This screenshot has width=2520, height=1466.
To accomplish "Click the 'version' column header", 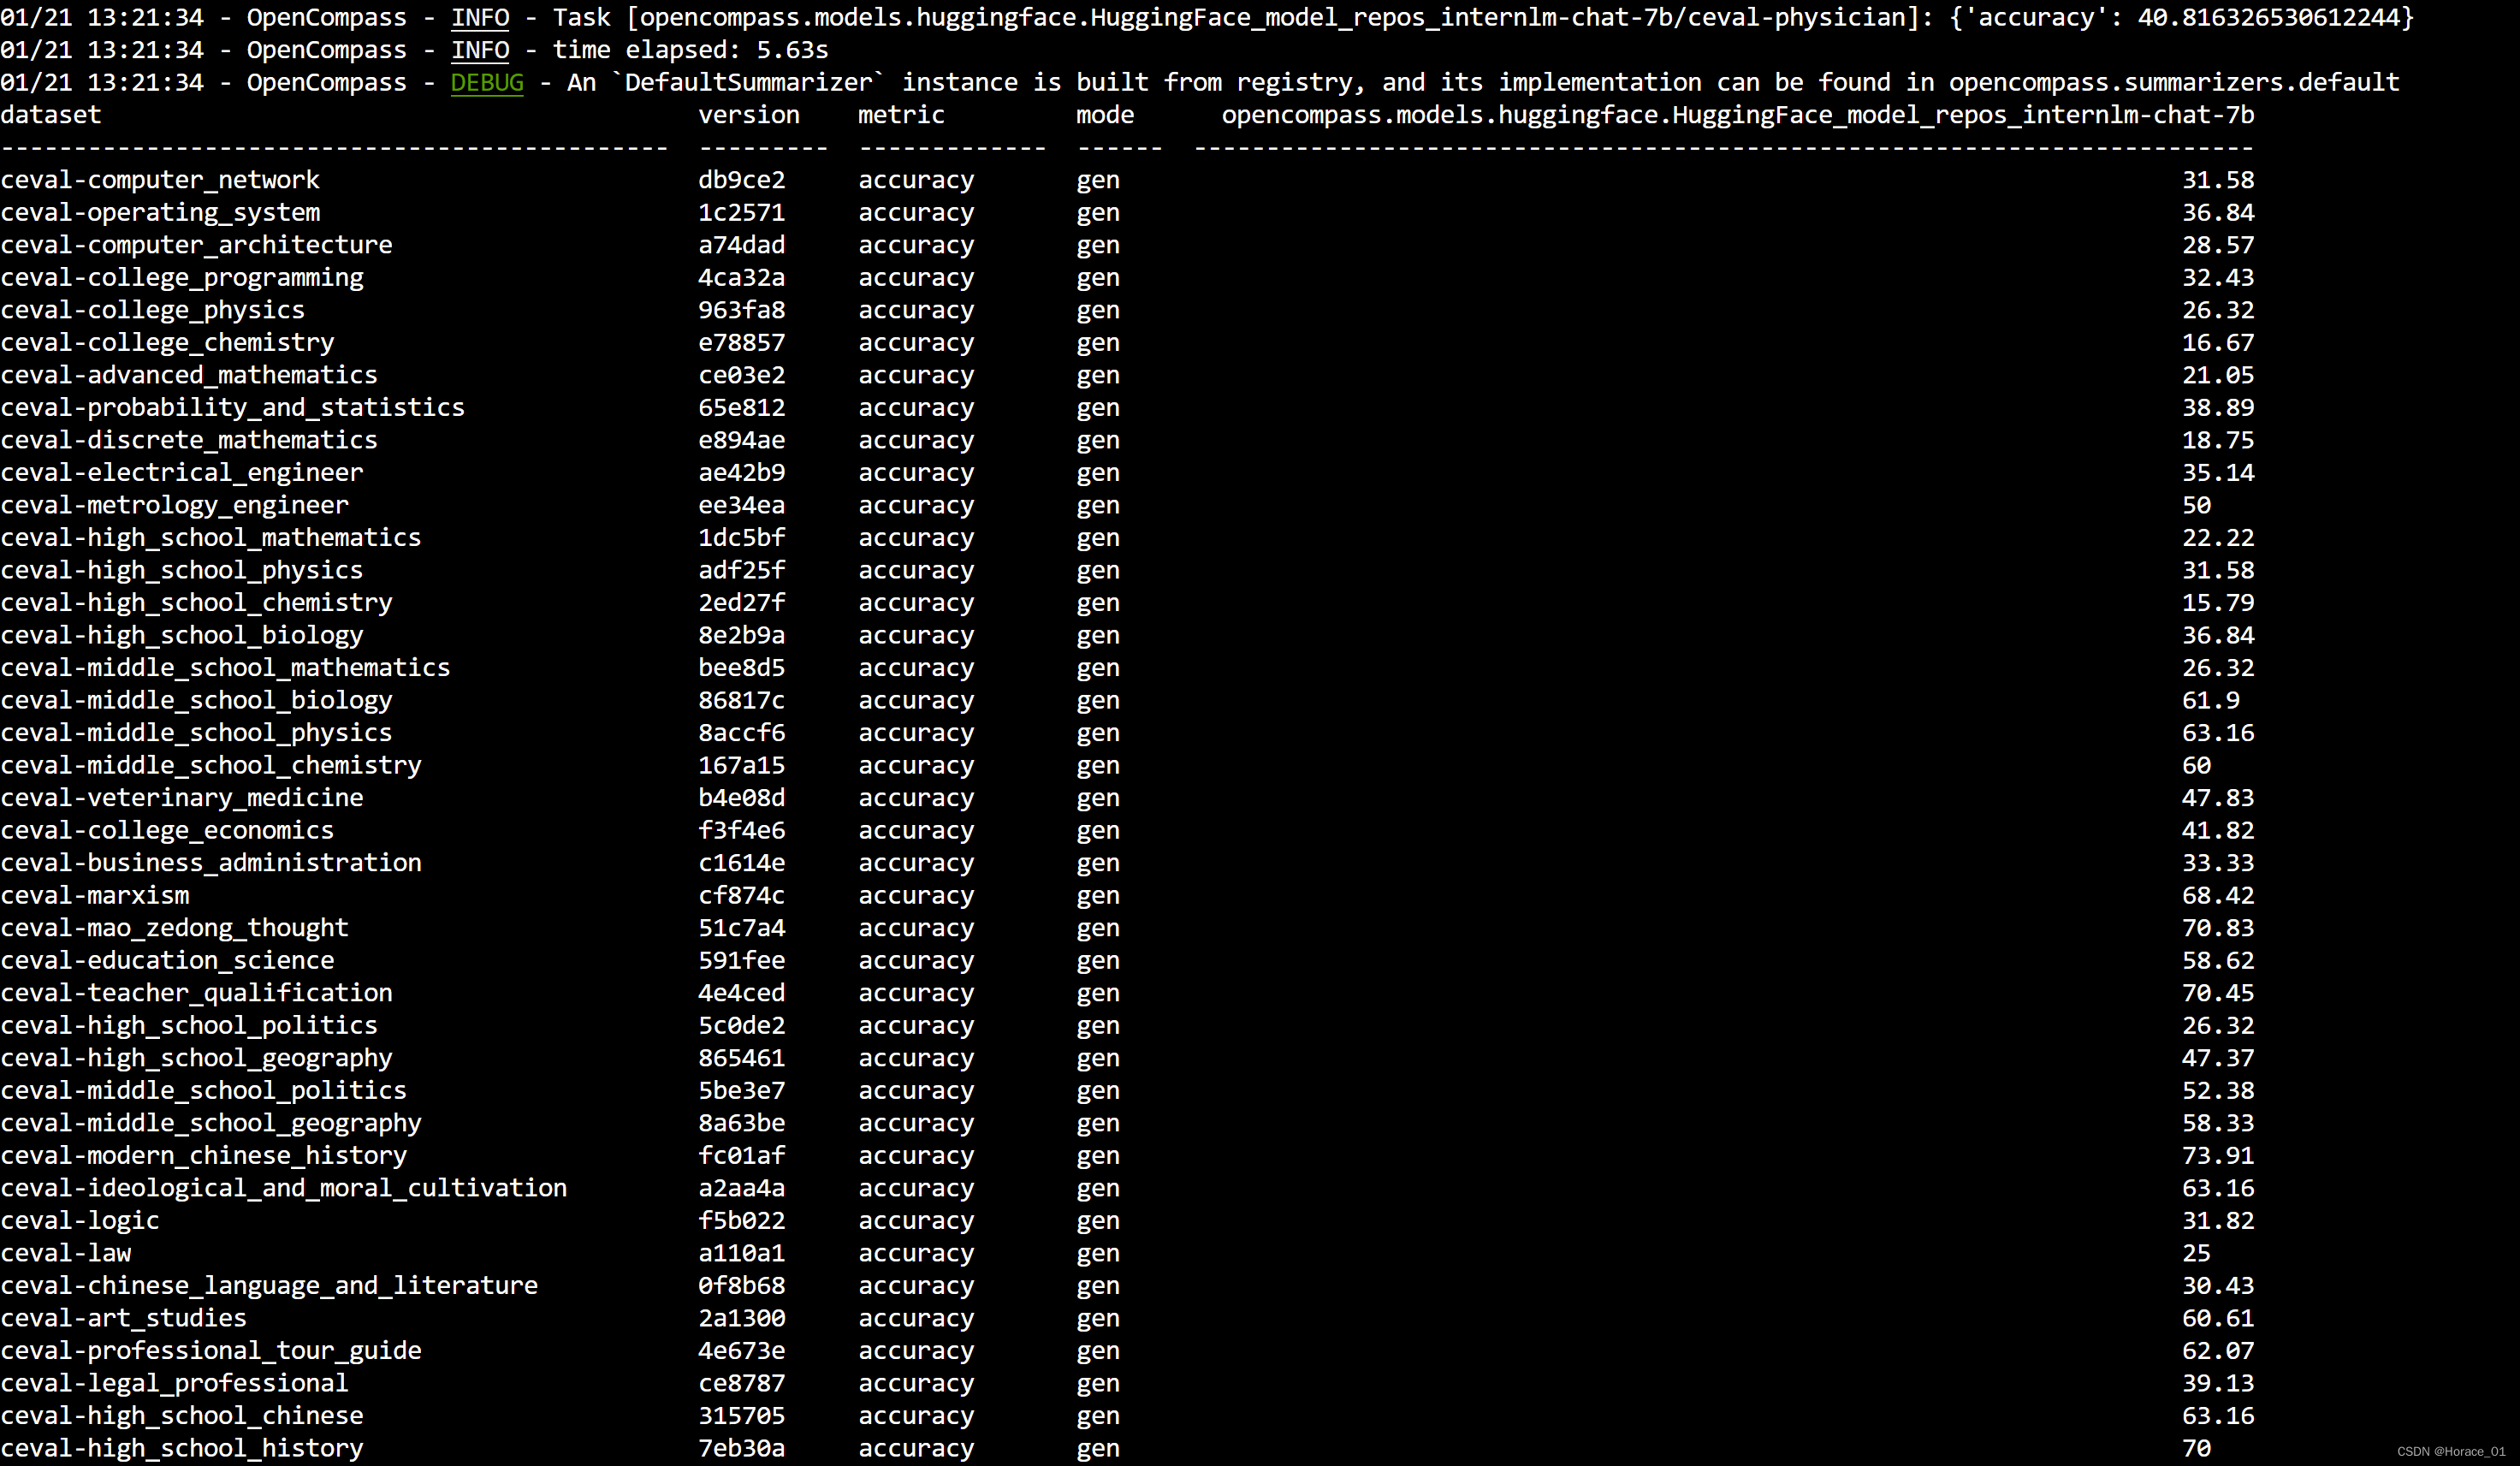I will coord(748,115).
